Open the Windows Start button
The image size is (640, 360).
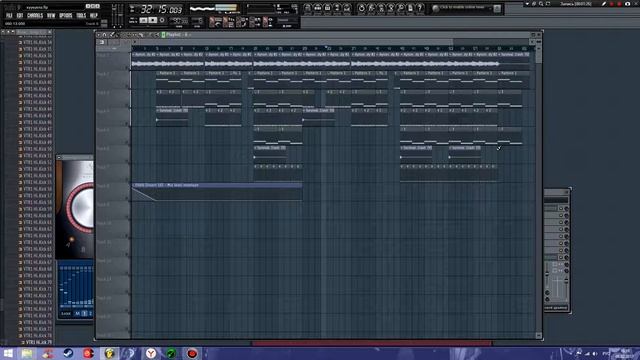(8, 353)
